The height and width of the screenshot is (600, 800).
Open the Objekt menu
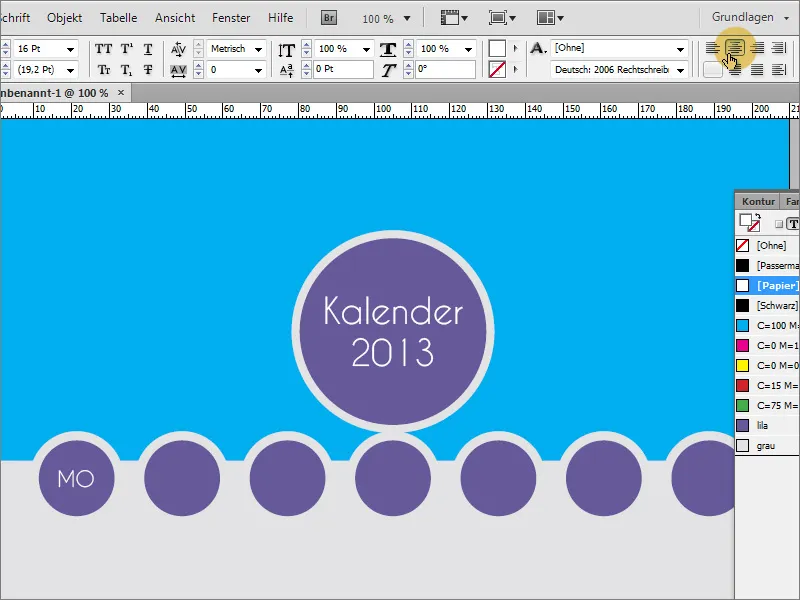(x=64, y=18)
